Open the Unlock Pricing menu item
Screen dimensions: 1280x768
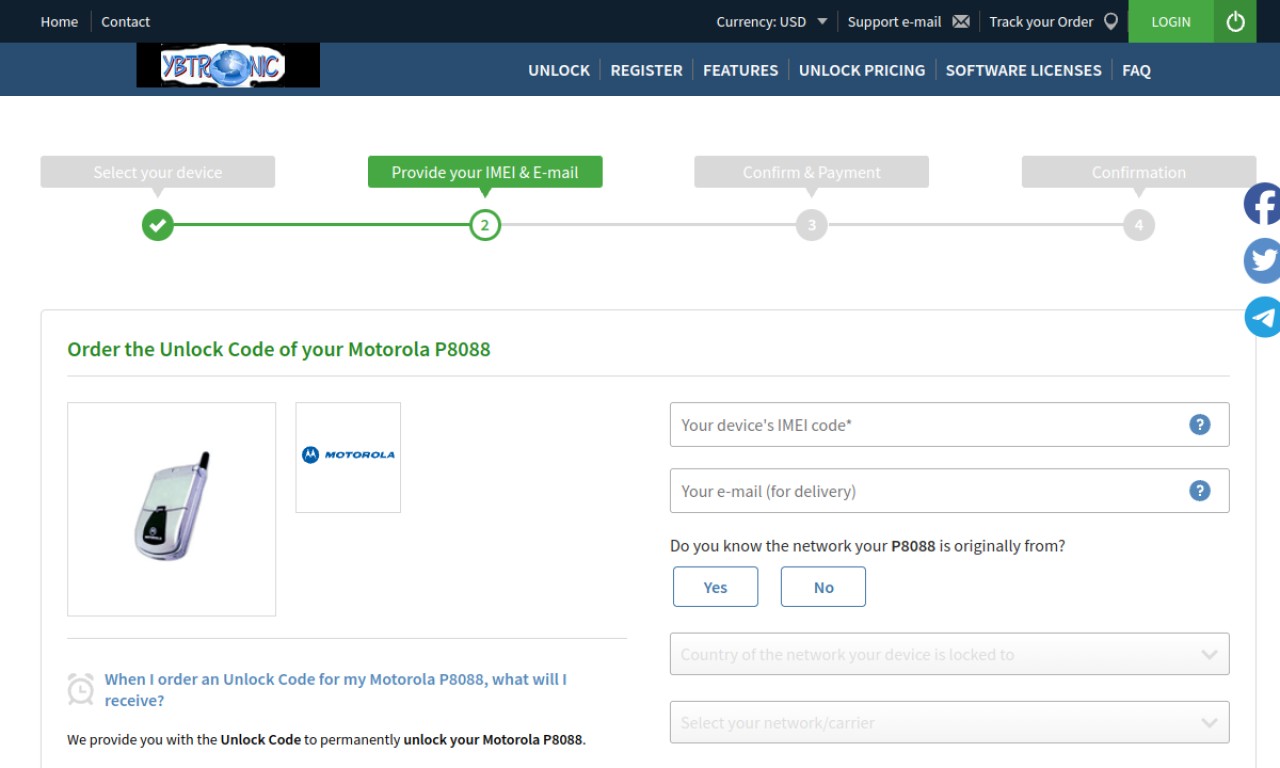tap(862, 70)
